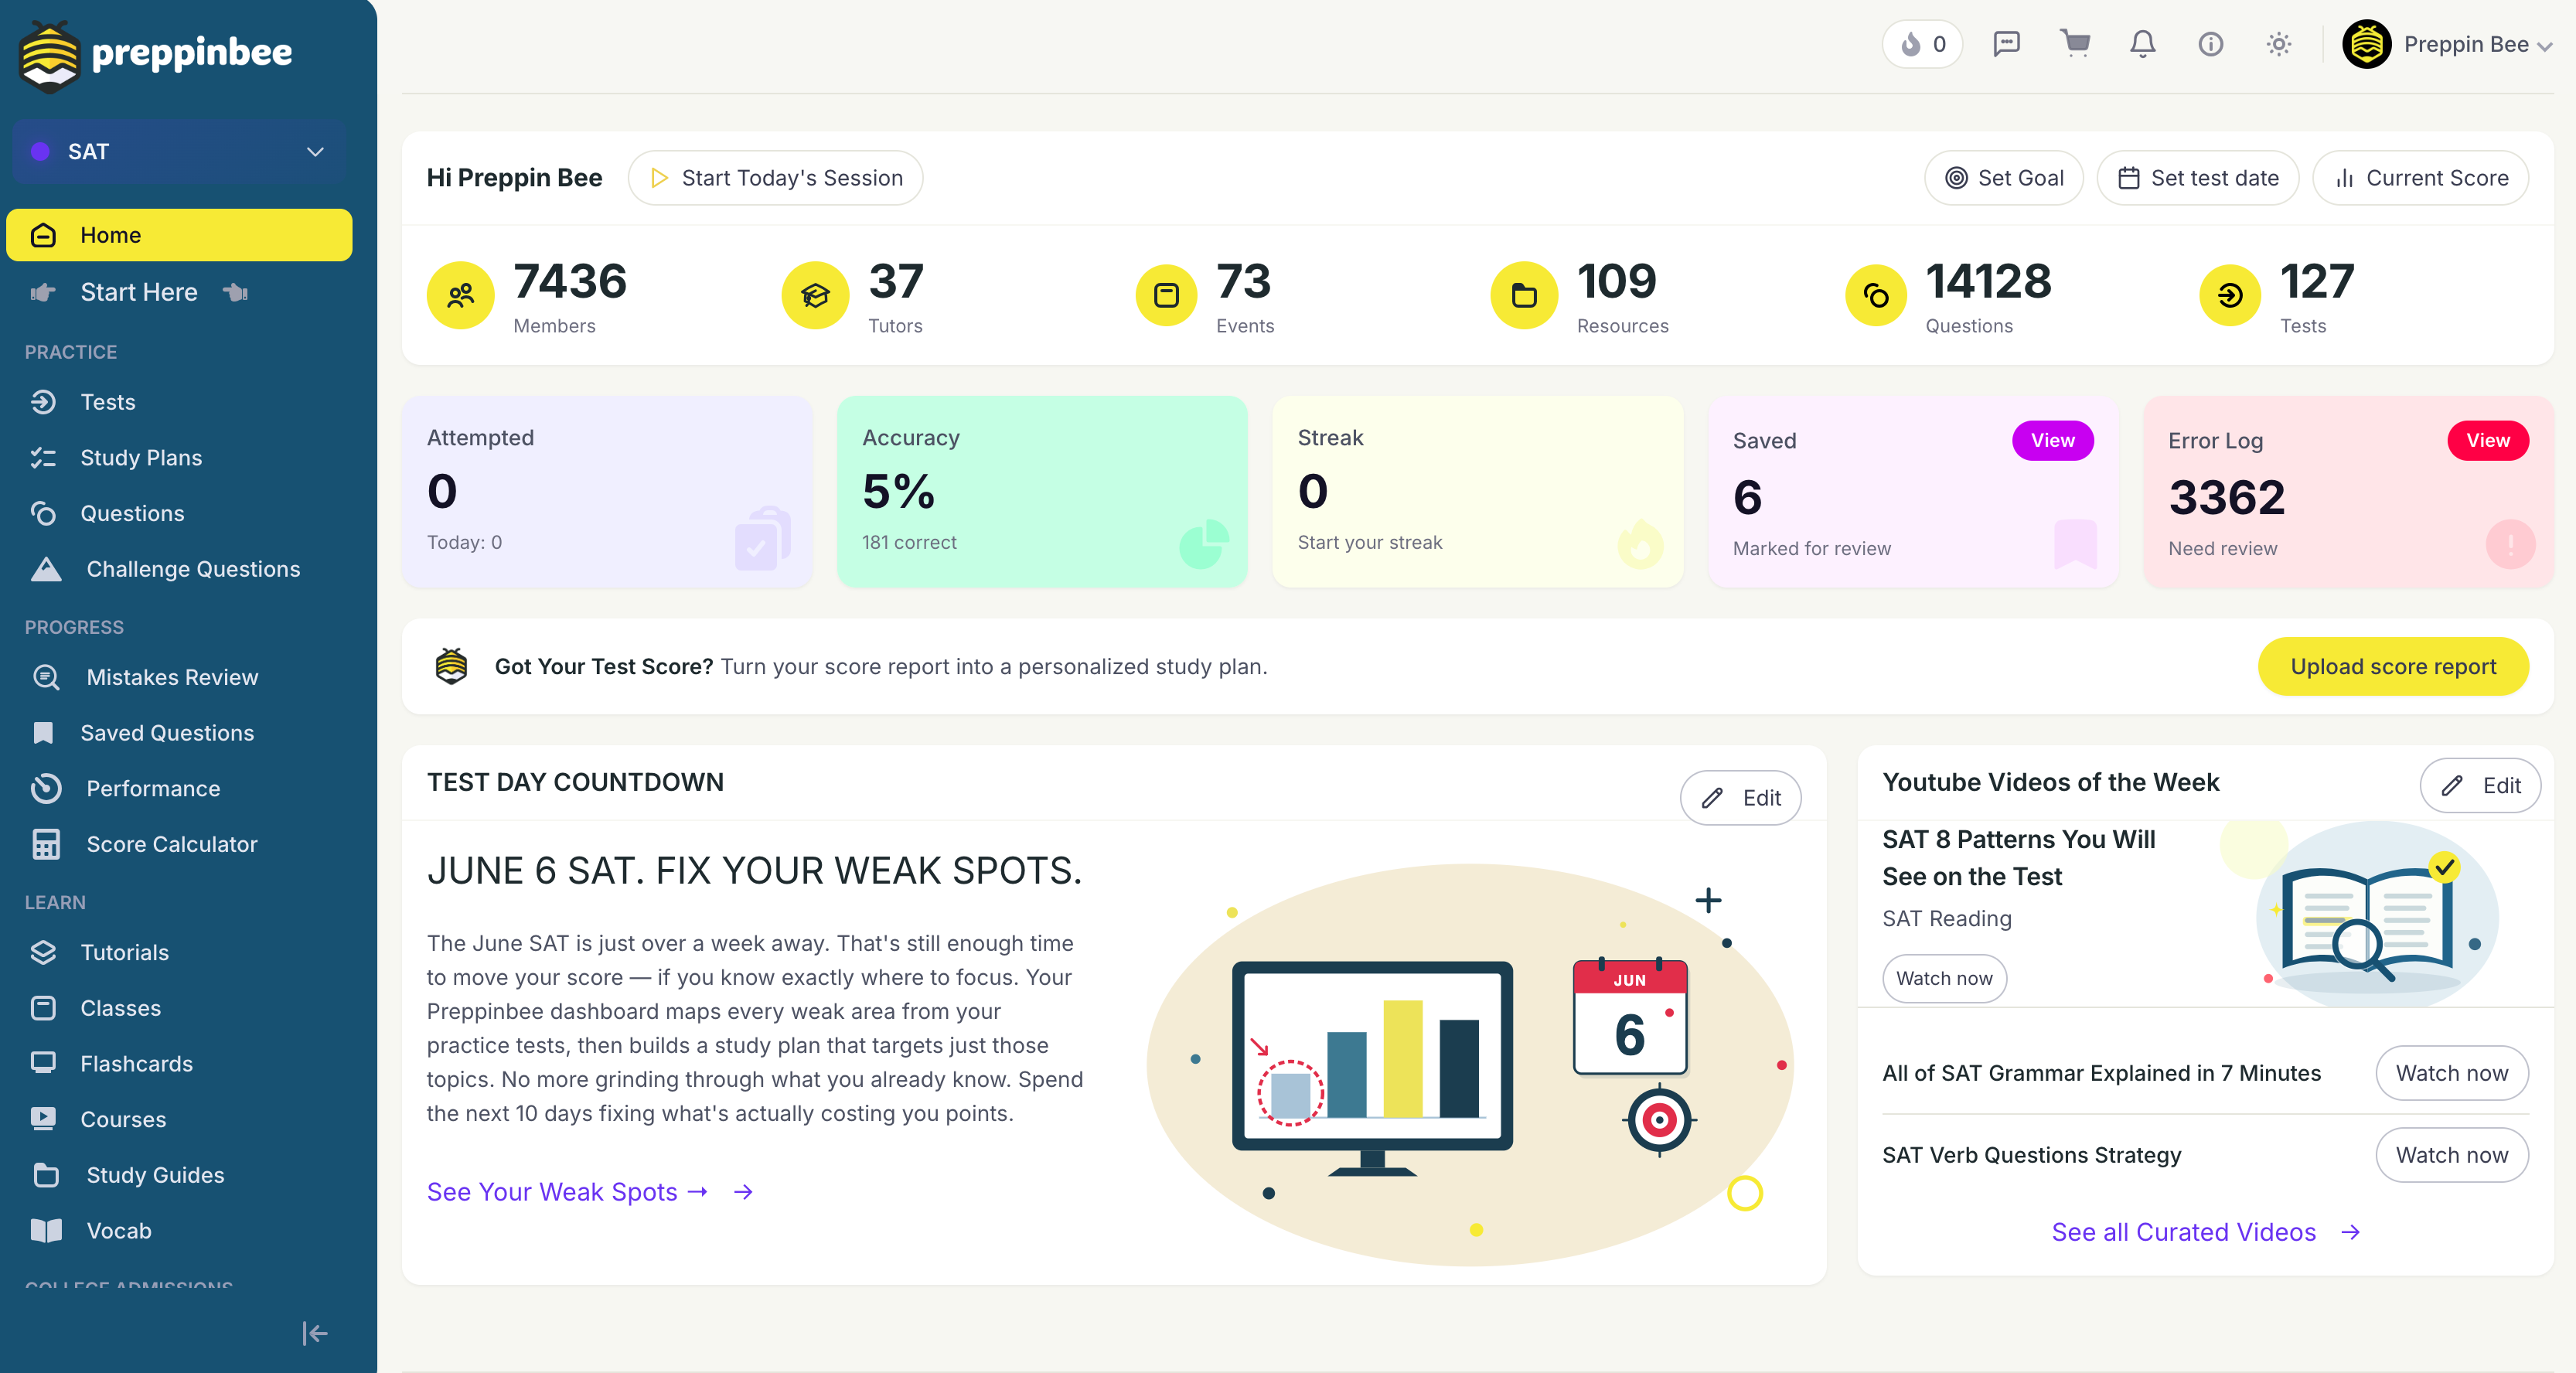Click the Resources folder icon
Screen dimensions: 2576x1373
point(1524,296)
